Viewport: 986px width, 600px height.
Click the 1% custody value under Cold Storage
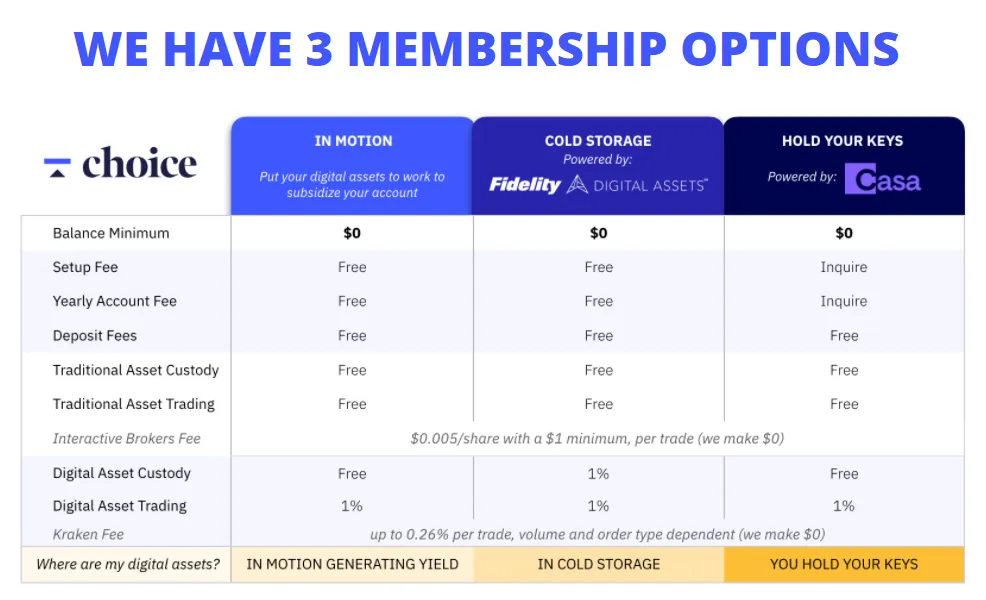pyautogui.click(x=598, y=474)
